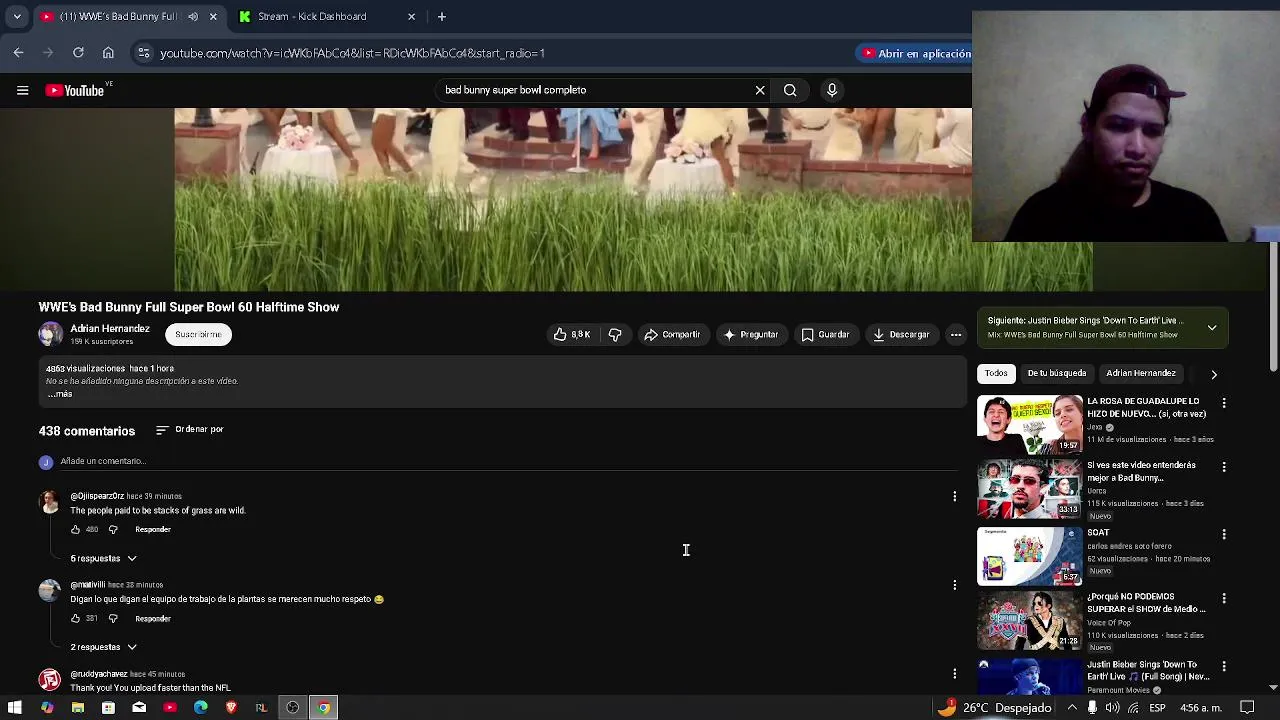Download the video with Descargar
Image resolution: width=1280 pixels, height=720 pixels.
click(x=901, y=334)
